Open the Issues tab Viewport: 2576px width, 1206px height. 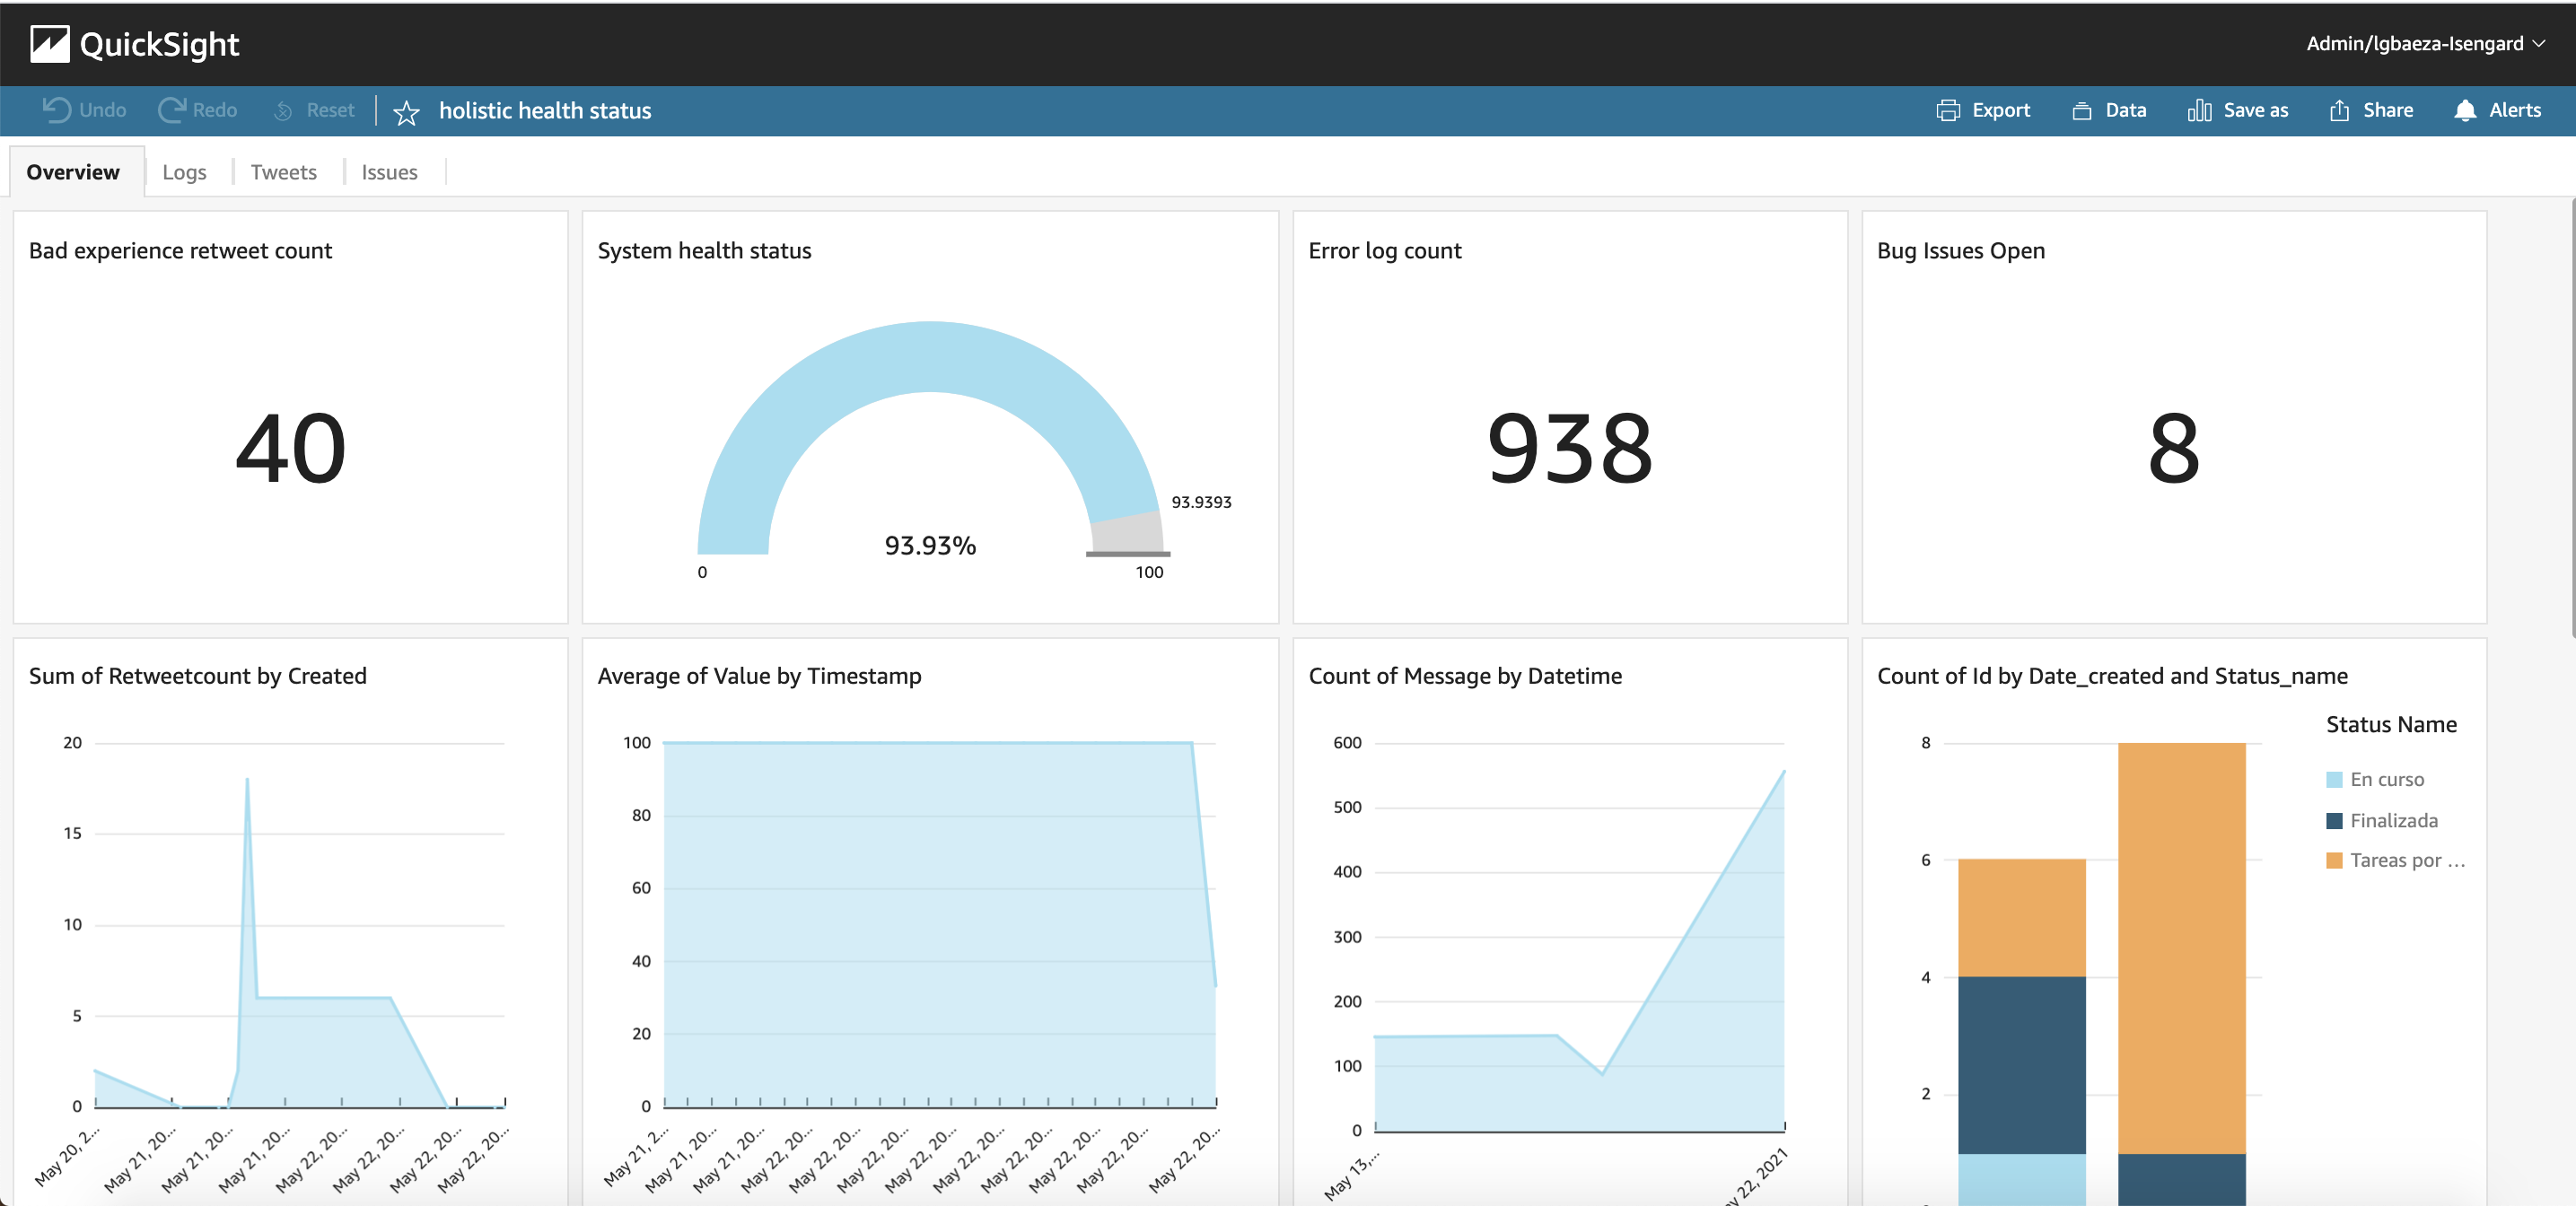[389, 172]
